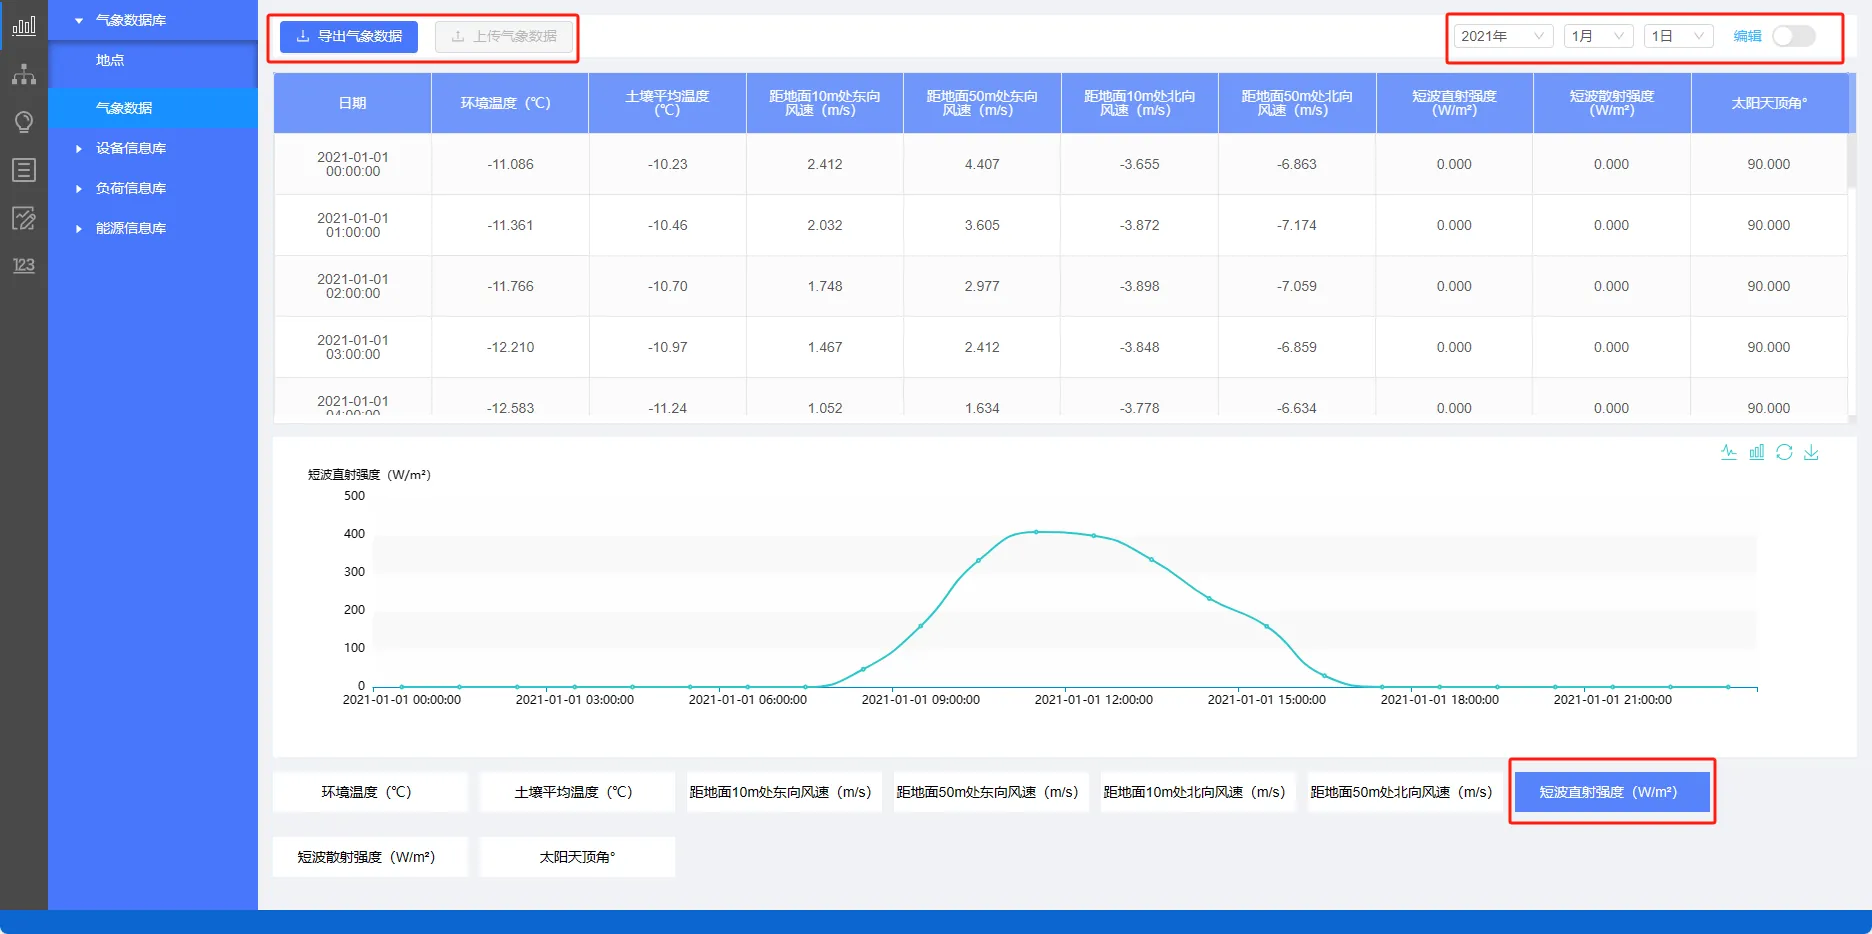Image resolution: width=1872 pixels, height=934 pixels.
Task: Open the light bulb sidebar icon
Action: point(24,122)
